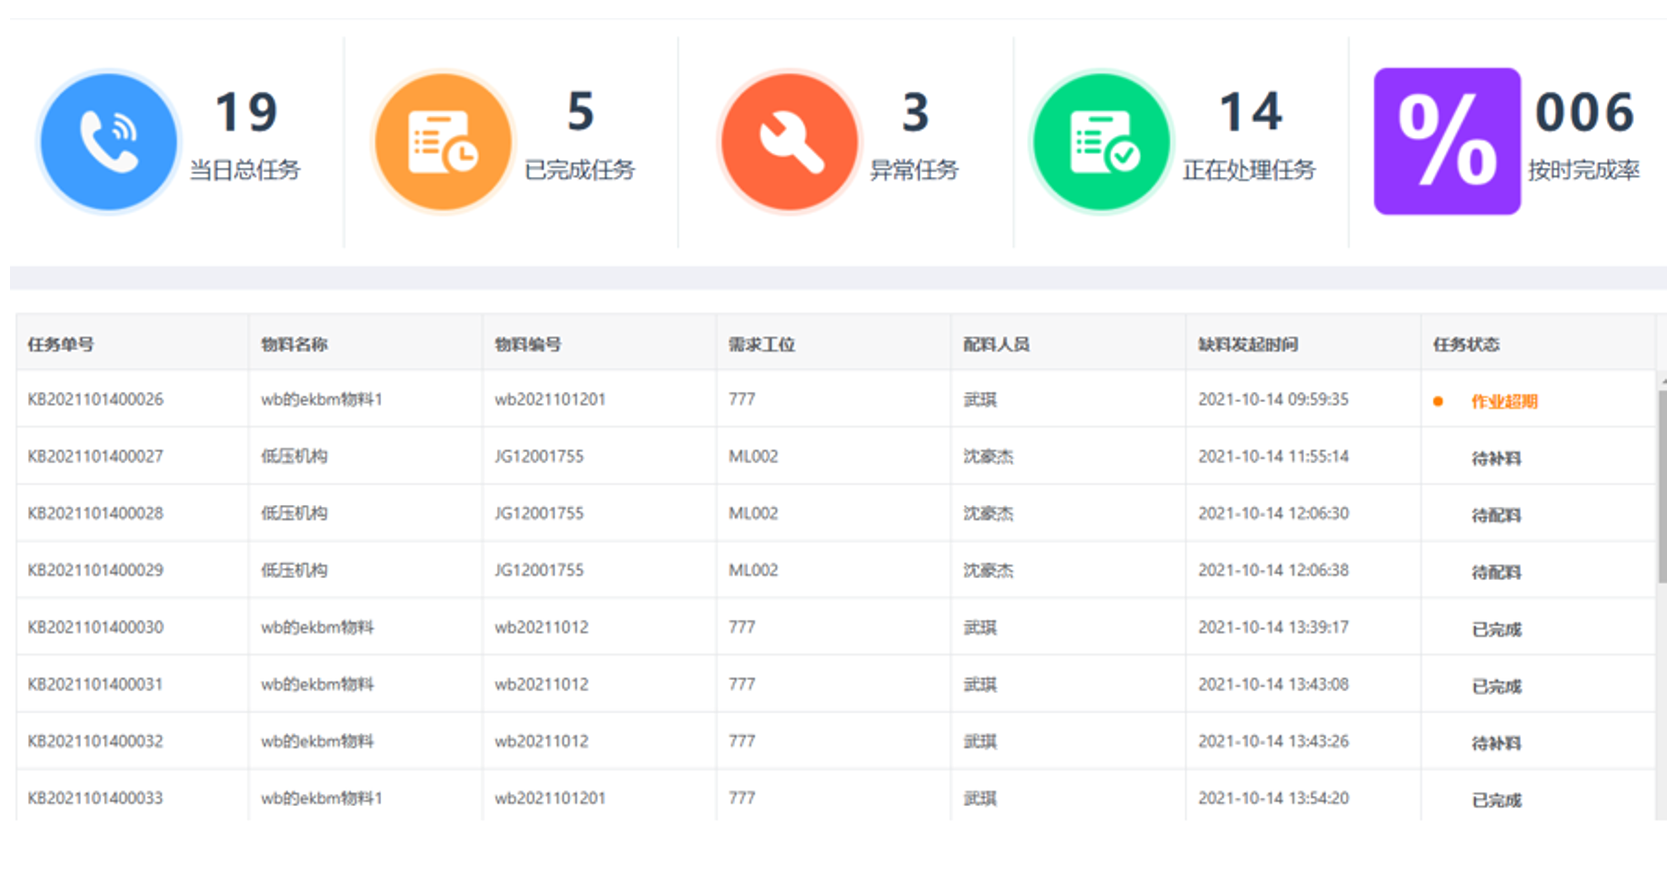Click the purple percent on-time rate icon
This screenshot has width=1667, height=876.
click(1446, 142)
